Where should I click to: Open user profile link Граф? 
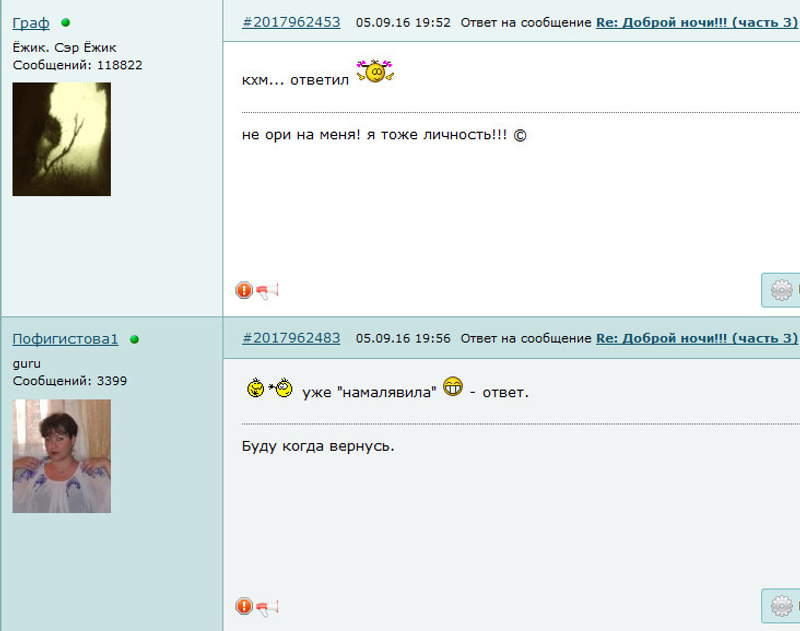click(x=31, y=23)
